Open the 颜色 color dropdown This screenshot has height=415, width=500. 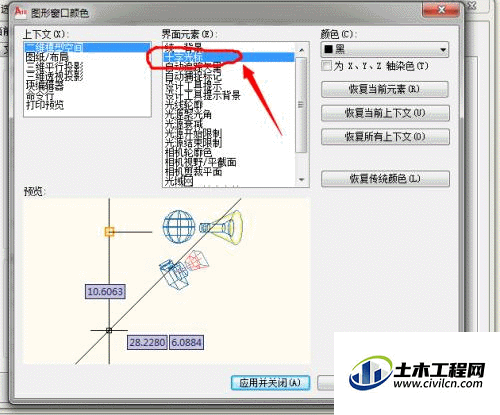(385, 50)
